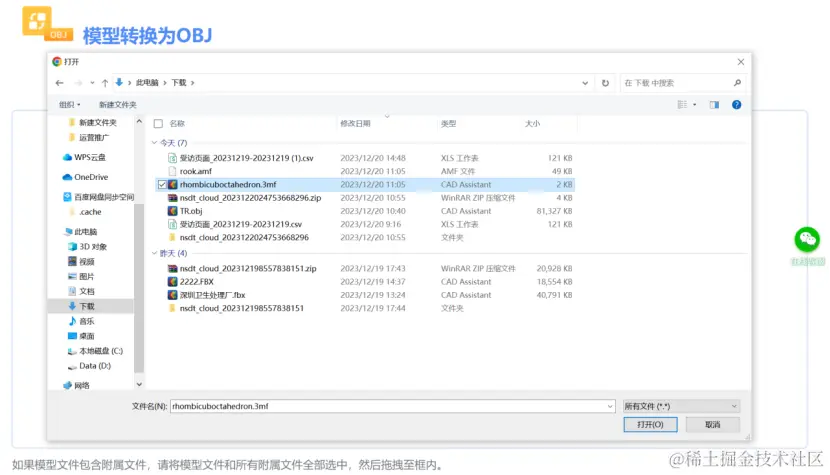Open the 组织 menu

coord(69,105)
